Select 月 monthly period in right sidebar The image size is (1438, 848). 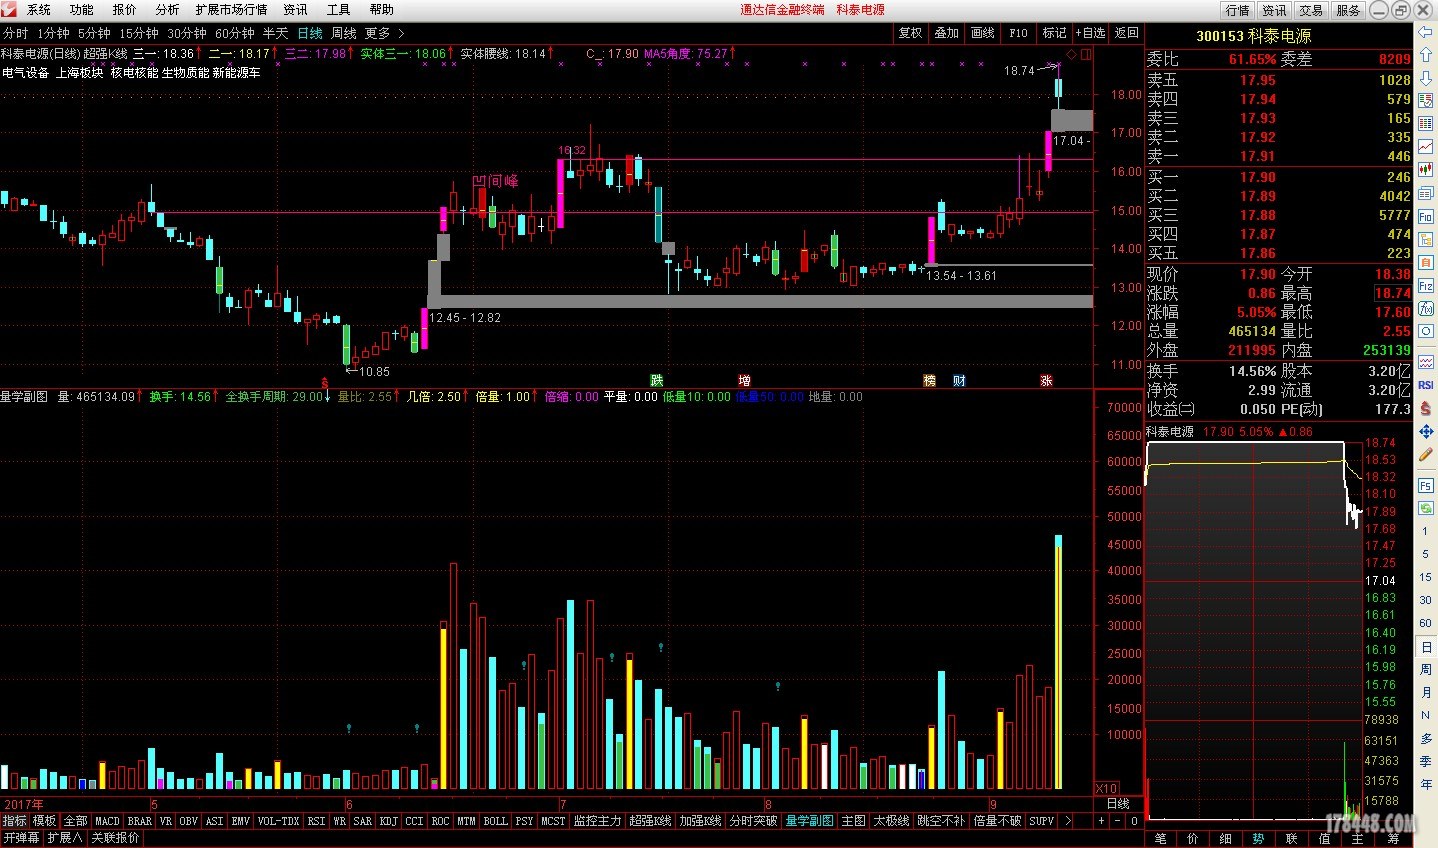pos(1425,692)
